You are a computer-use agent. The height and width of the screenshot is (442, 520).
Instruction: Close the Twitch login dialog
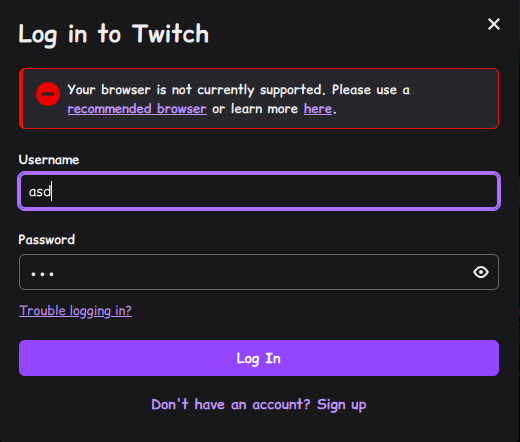pyautogui.click(x=494, y=24)
